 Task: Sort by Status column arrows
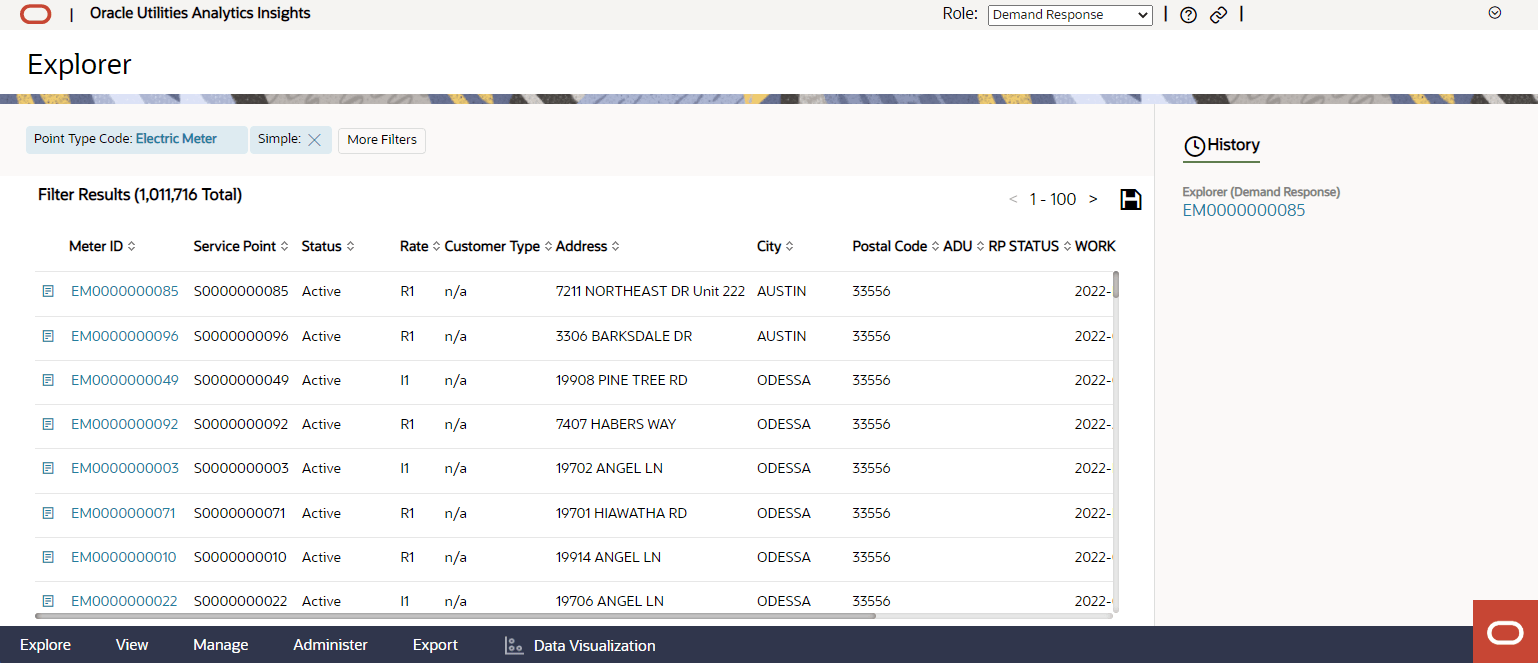point(350,246)
